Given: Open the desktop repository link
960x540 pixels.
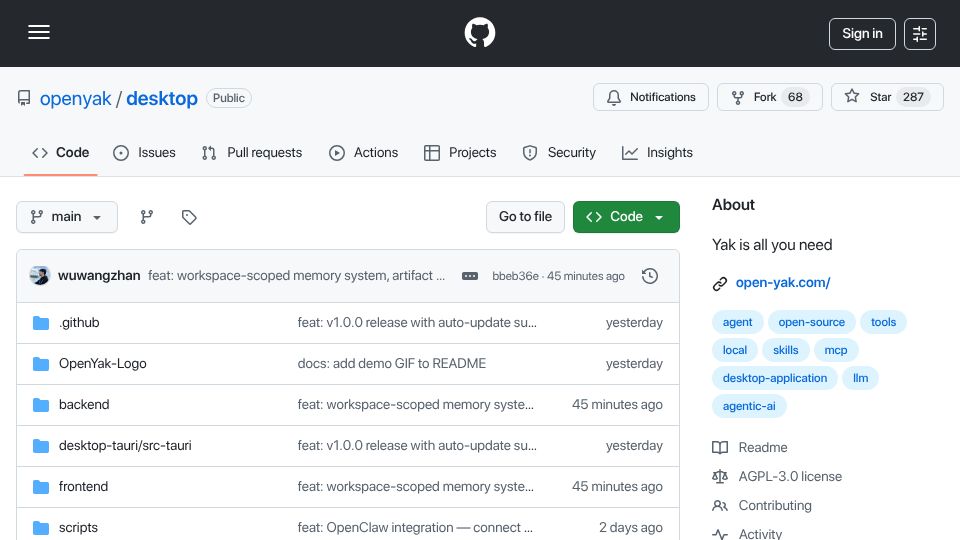Looking at the screenshot, I should point(162,99).
